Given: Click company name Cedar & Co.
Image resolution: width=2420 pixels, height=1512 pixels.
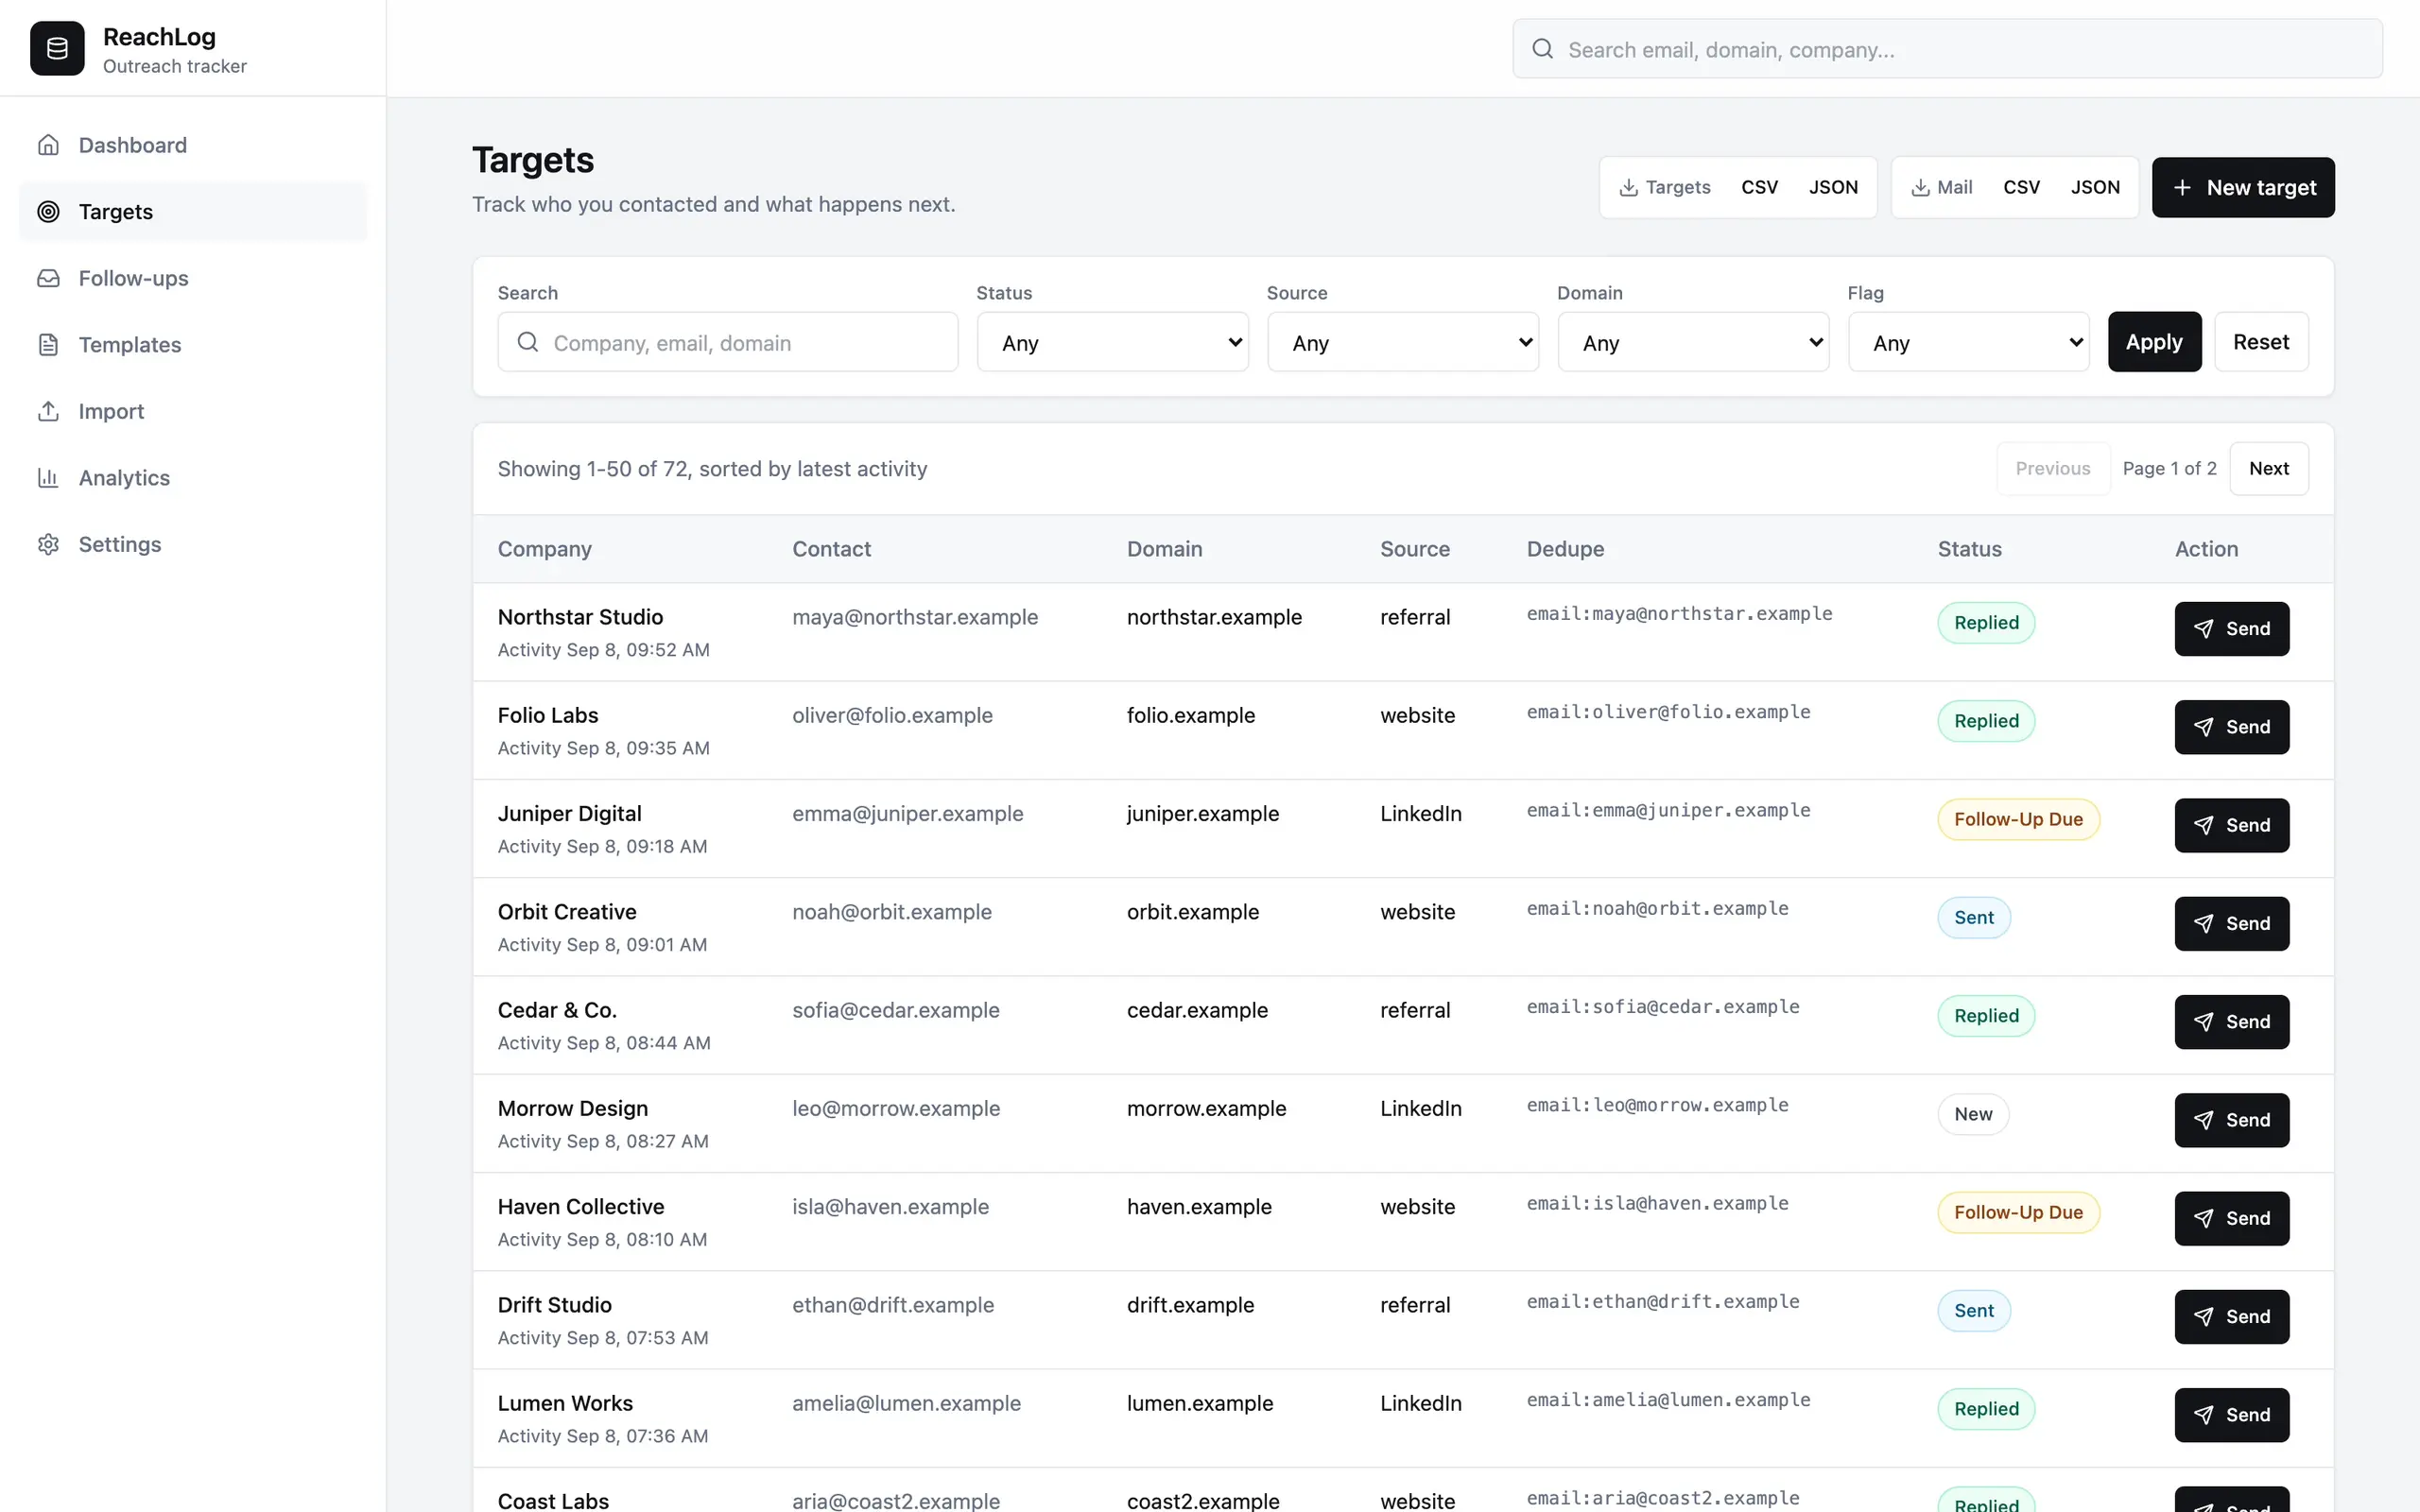Looking at the screenshot, I should [x=557, y=1010].
